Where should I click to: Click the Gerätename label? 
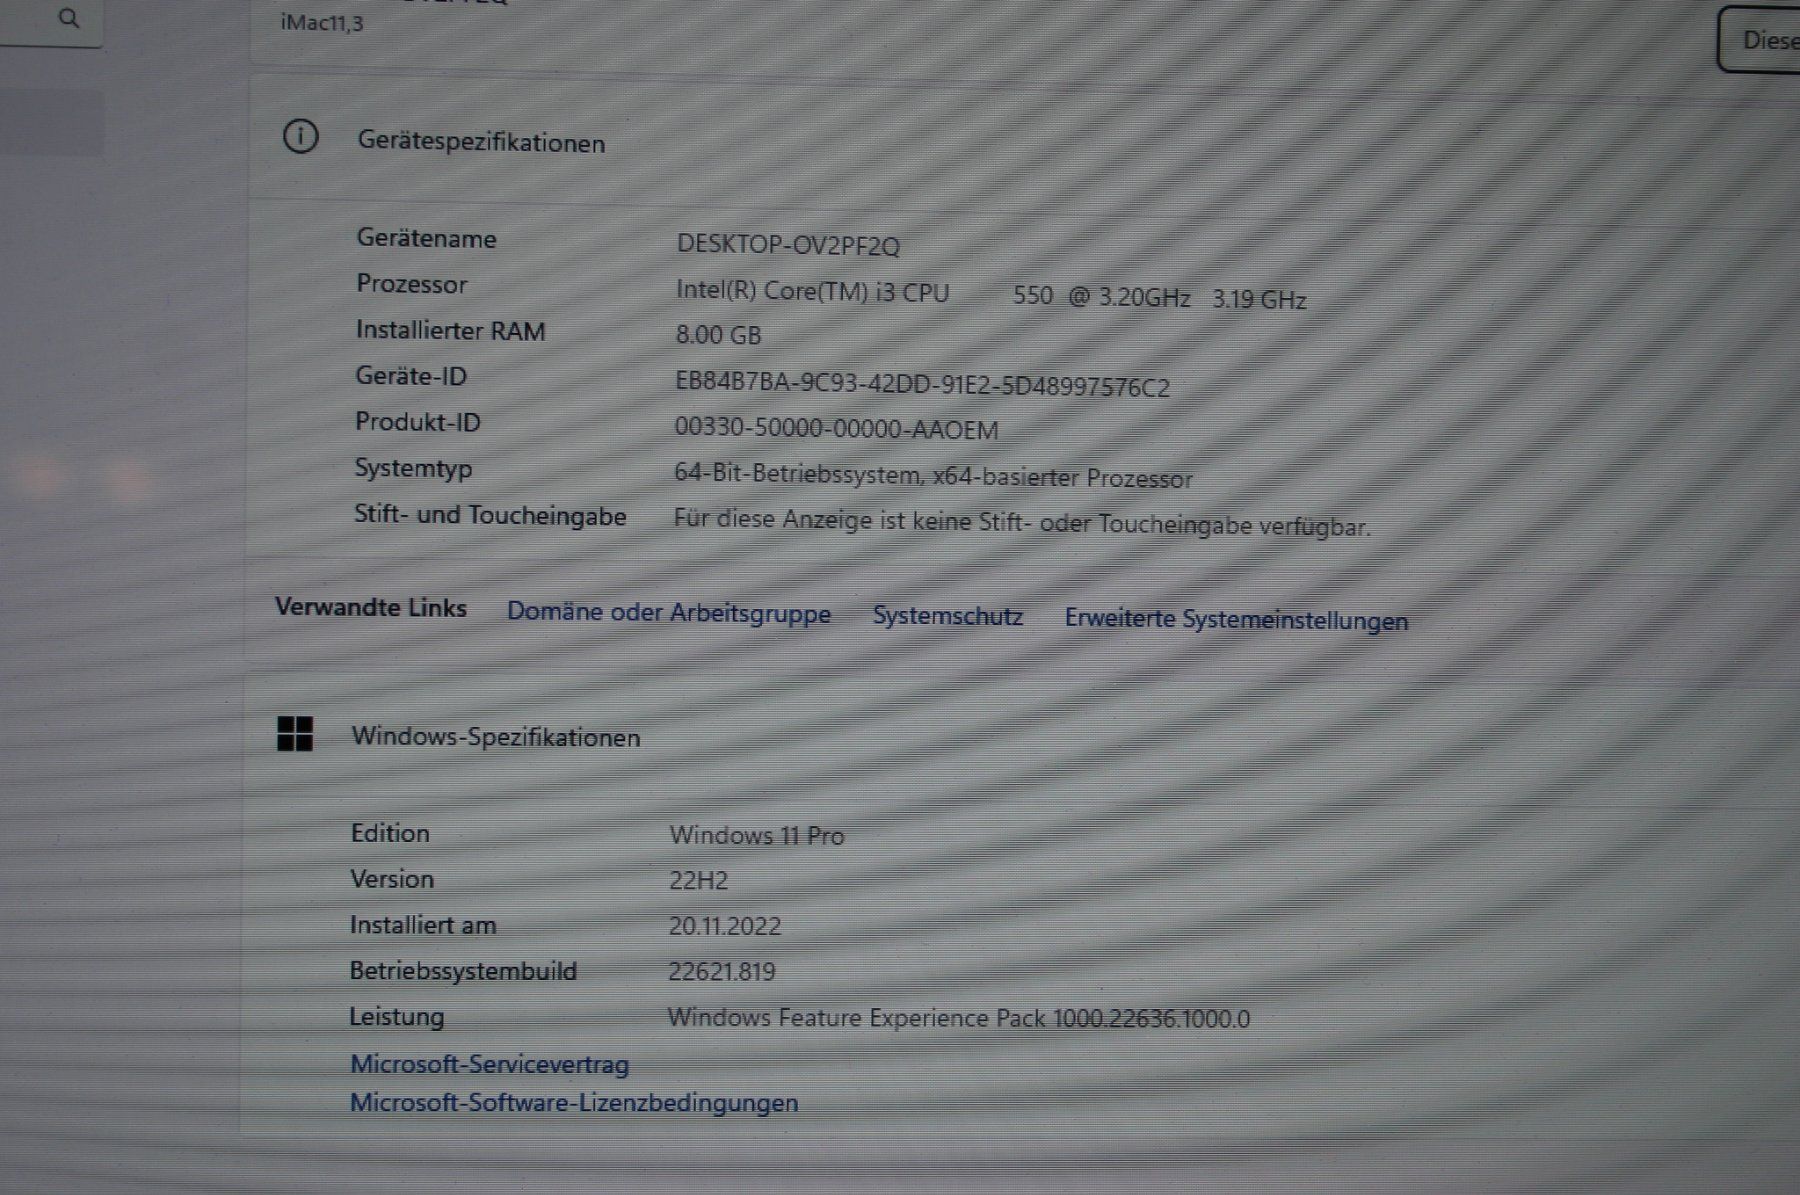(427, 238)
